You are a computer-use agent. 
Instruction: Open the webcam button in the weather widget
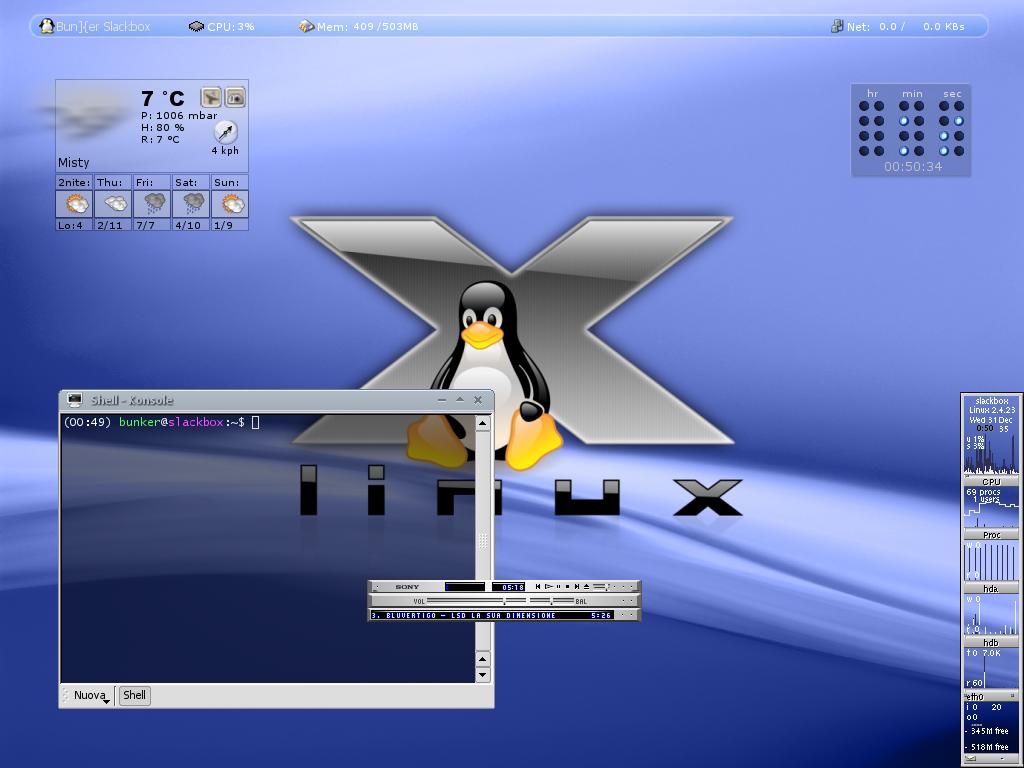coord(235,97)
